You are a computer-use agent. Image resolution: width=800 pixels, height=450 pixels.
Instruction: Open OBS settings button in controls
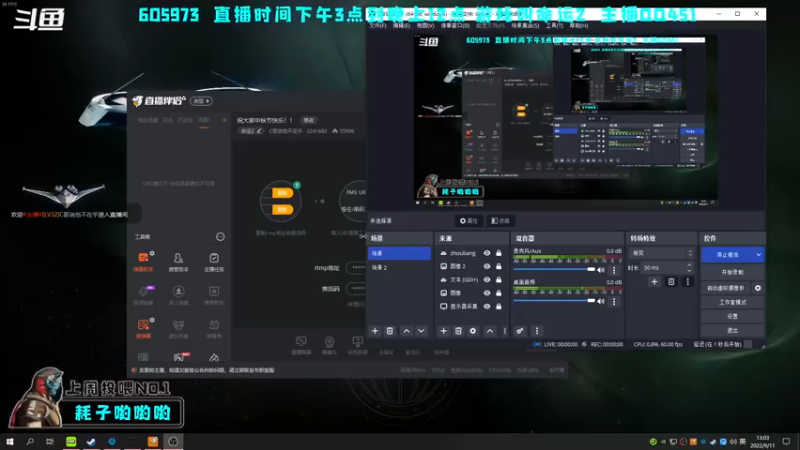(732, 316)
